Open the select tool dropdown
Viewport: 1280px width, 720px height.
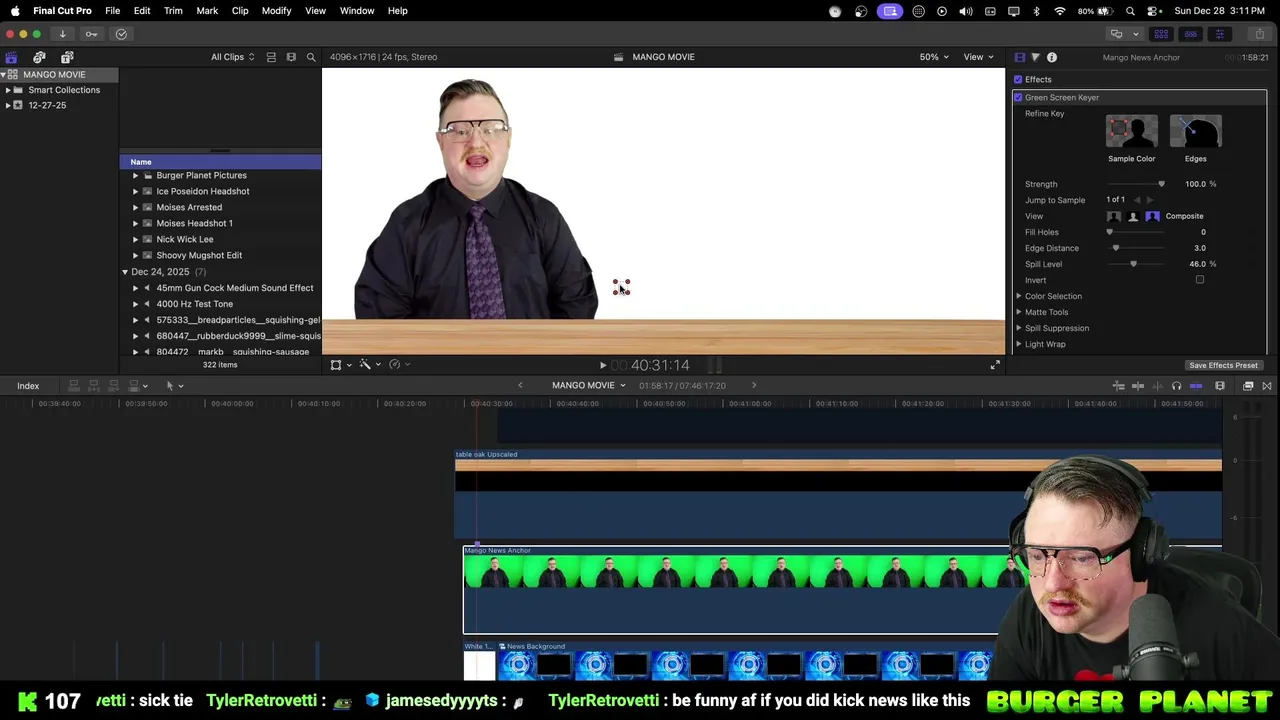174,386
